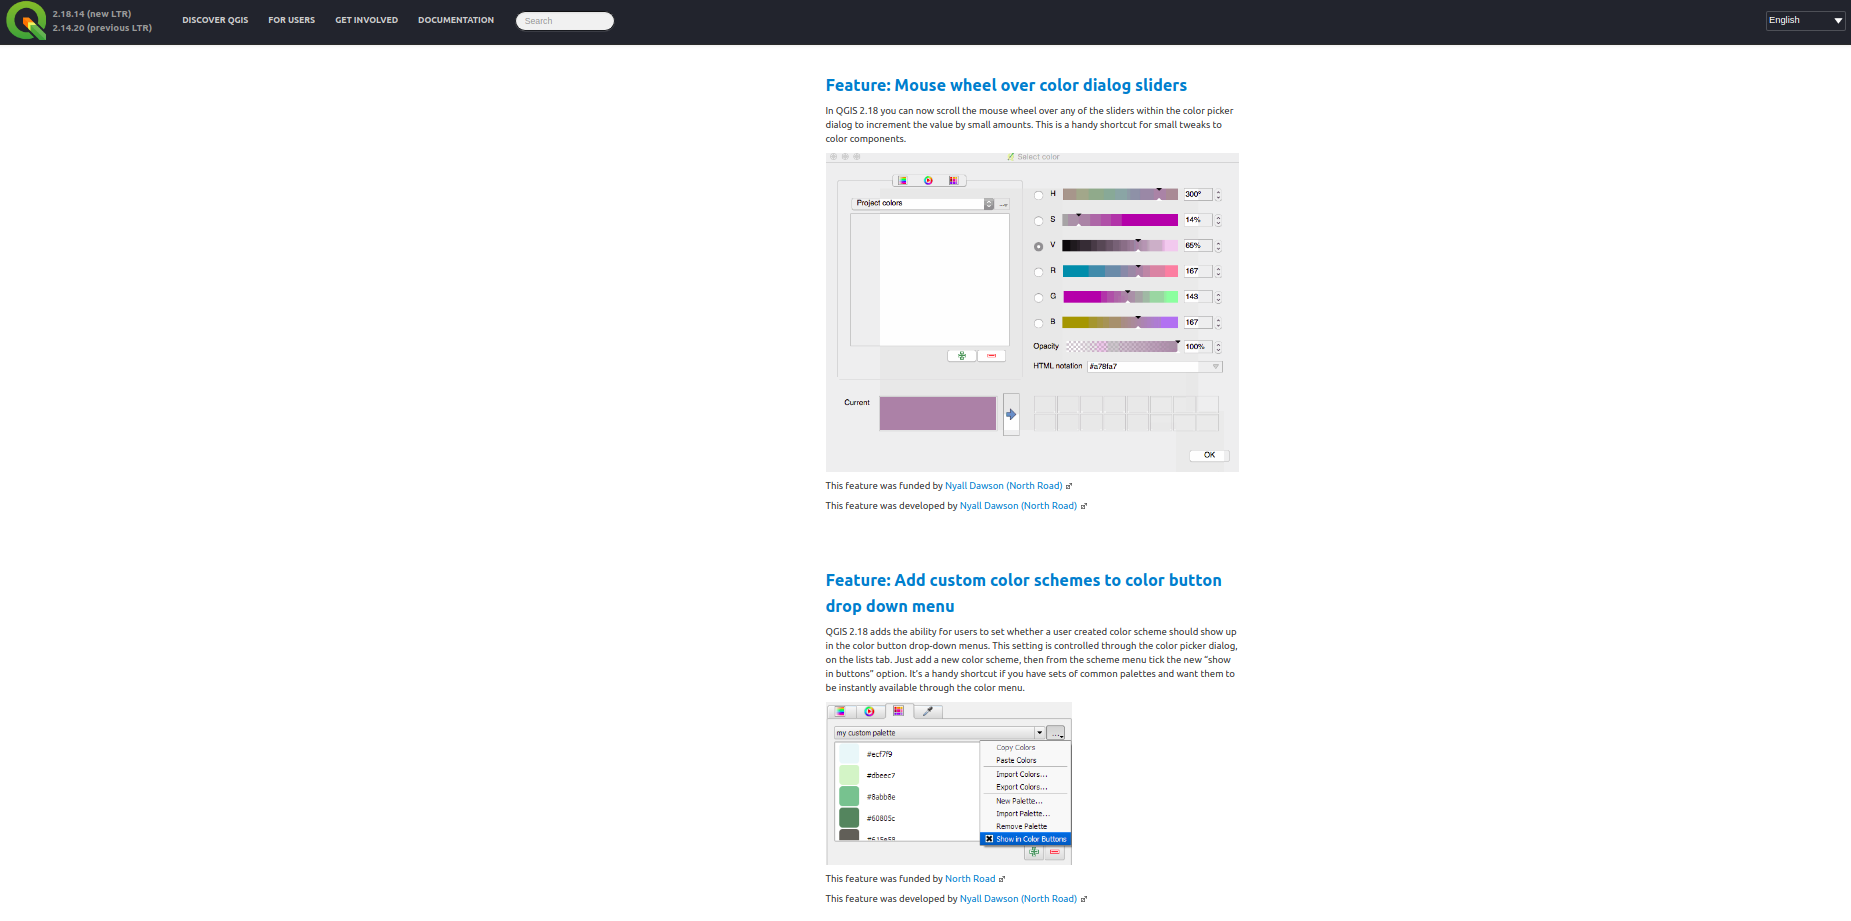Image resolution: width=1851 pixels, height=921 pixels.
Task: Open the color wheel tab in Select color dialog
Action: [x=928, y=181]
